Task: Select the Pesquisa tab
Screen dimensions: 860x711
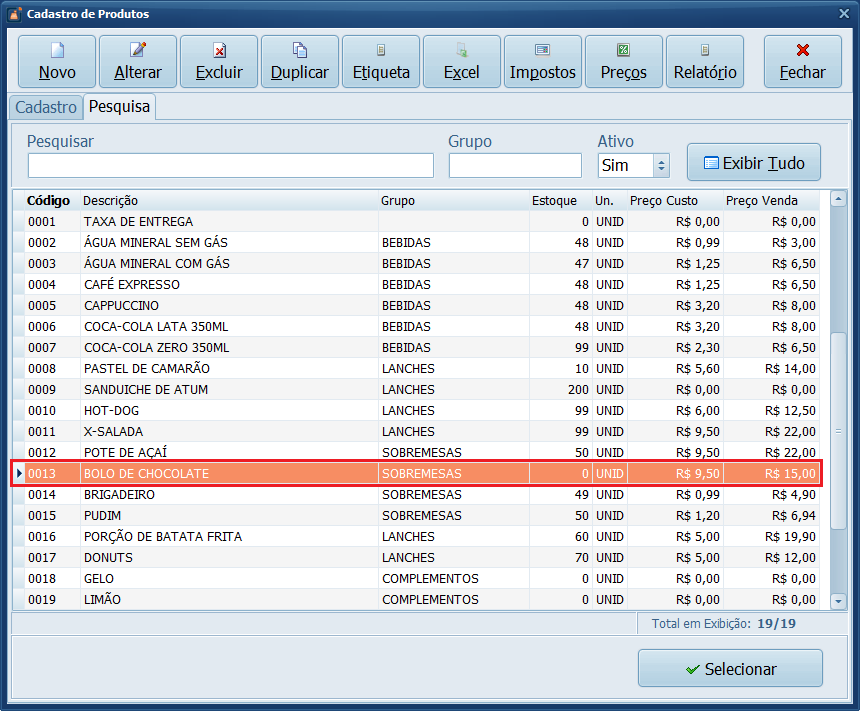Action: click(x=119, y=106)
